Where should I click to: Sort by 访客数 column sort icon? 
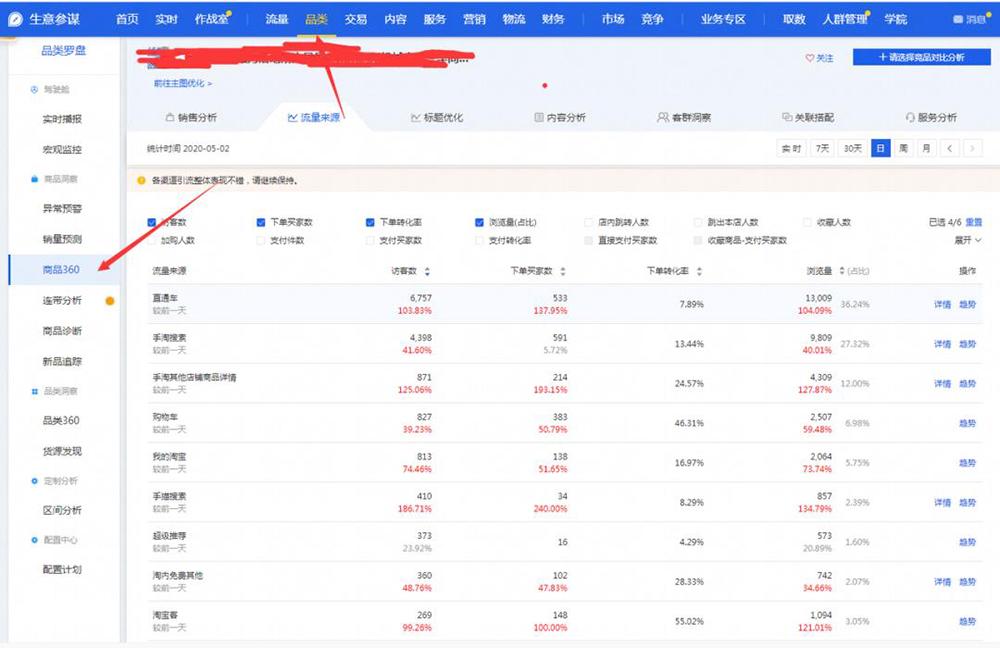coord(428,271)
